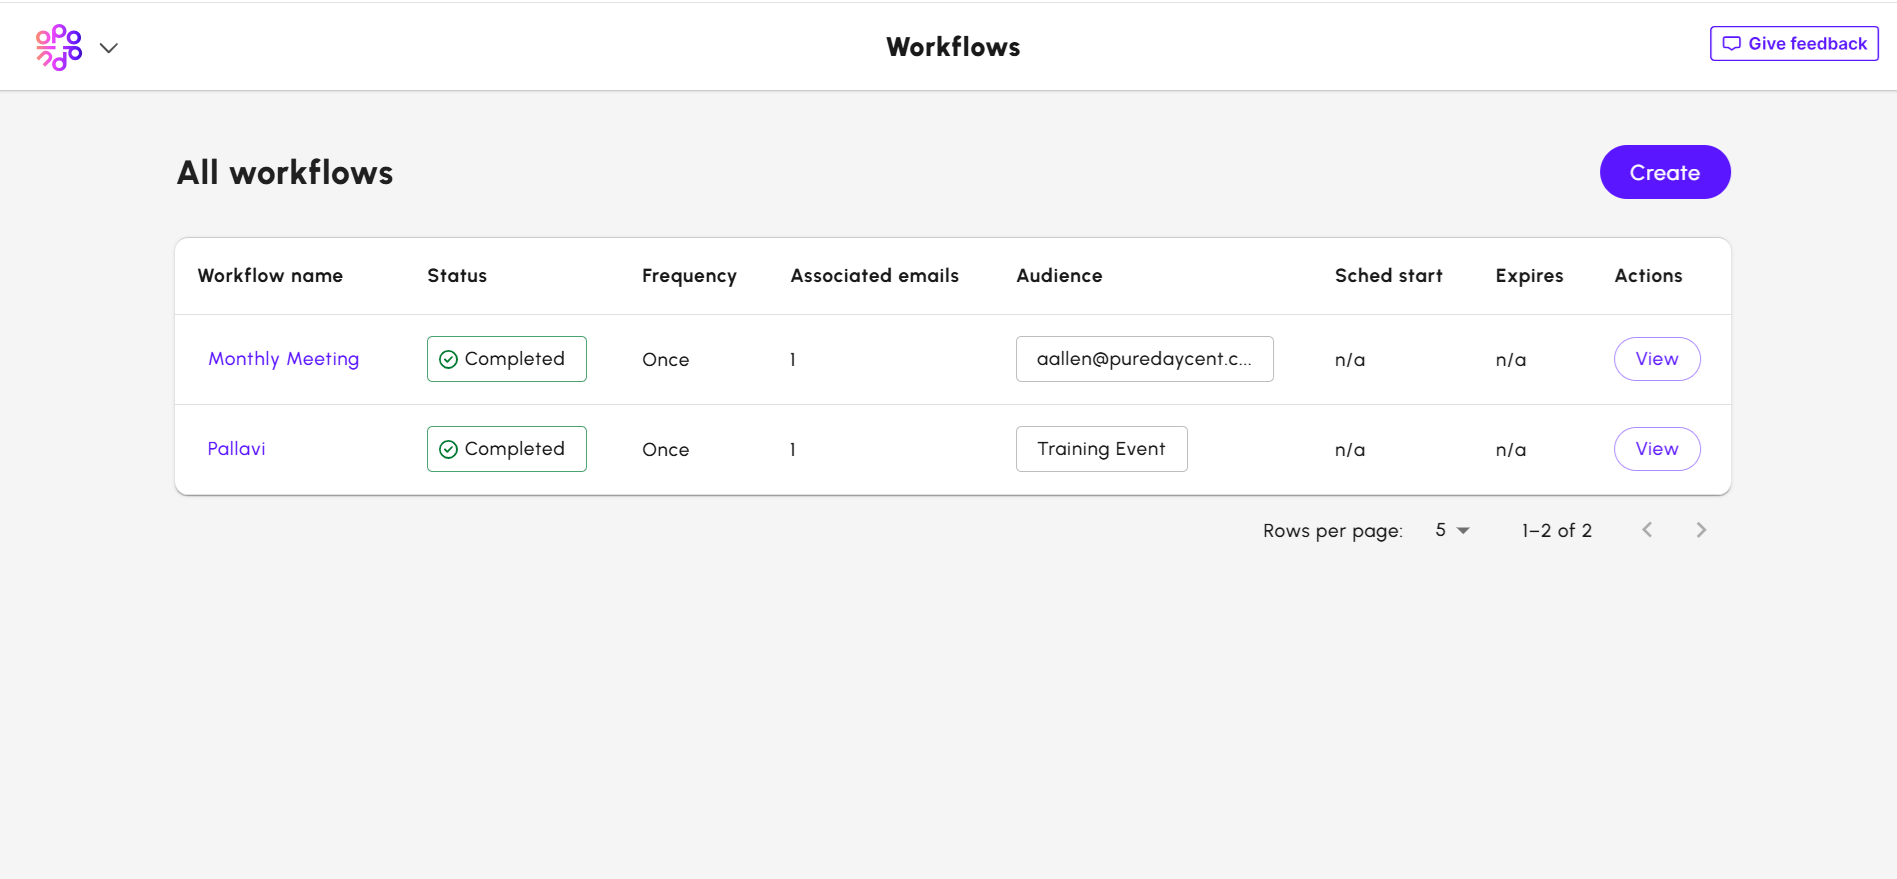Select the Training Event audience chip

click(1101, 449)
